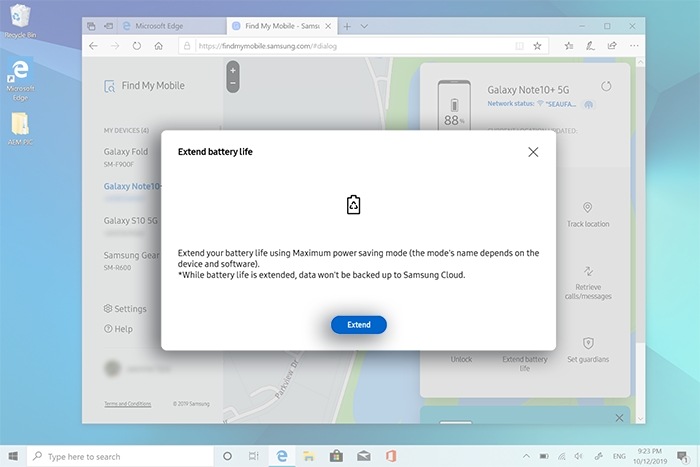700x467 pixels.
Task: Open Terms and Conditions link
Action: (128, 404)
